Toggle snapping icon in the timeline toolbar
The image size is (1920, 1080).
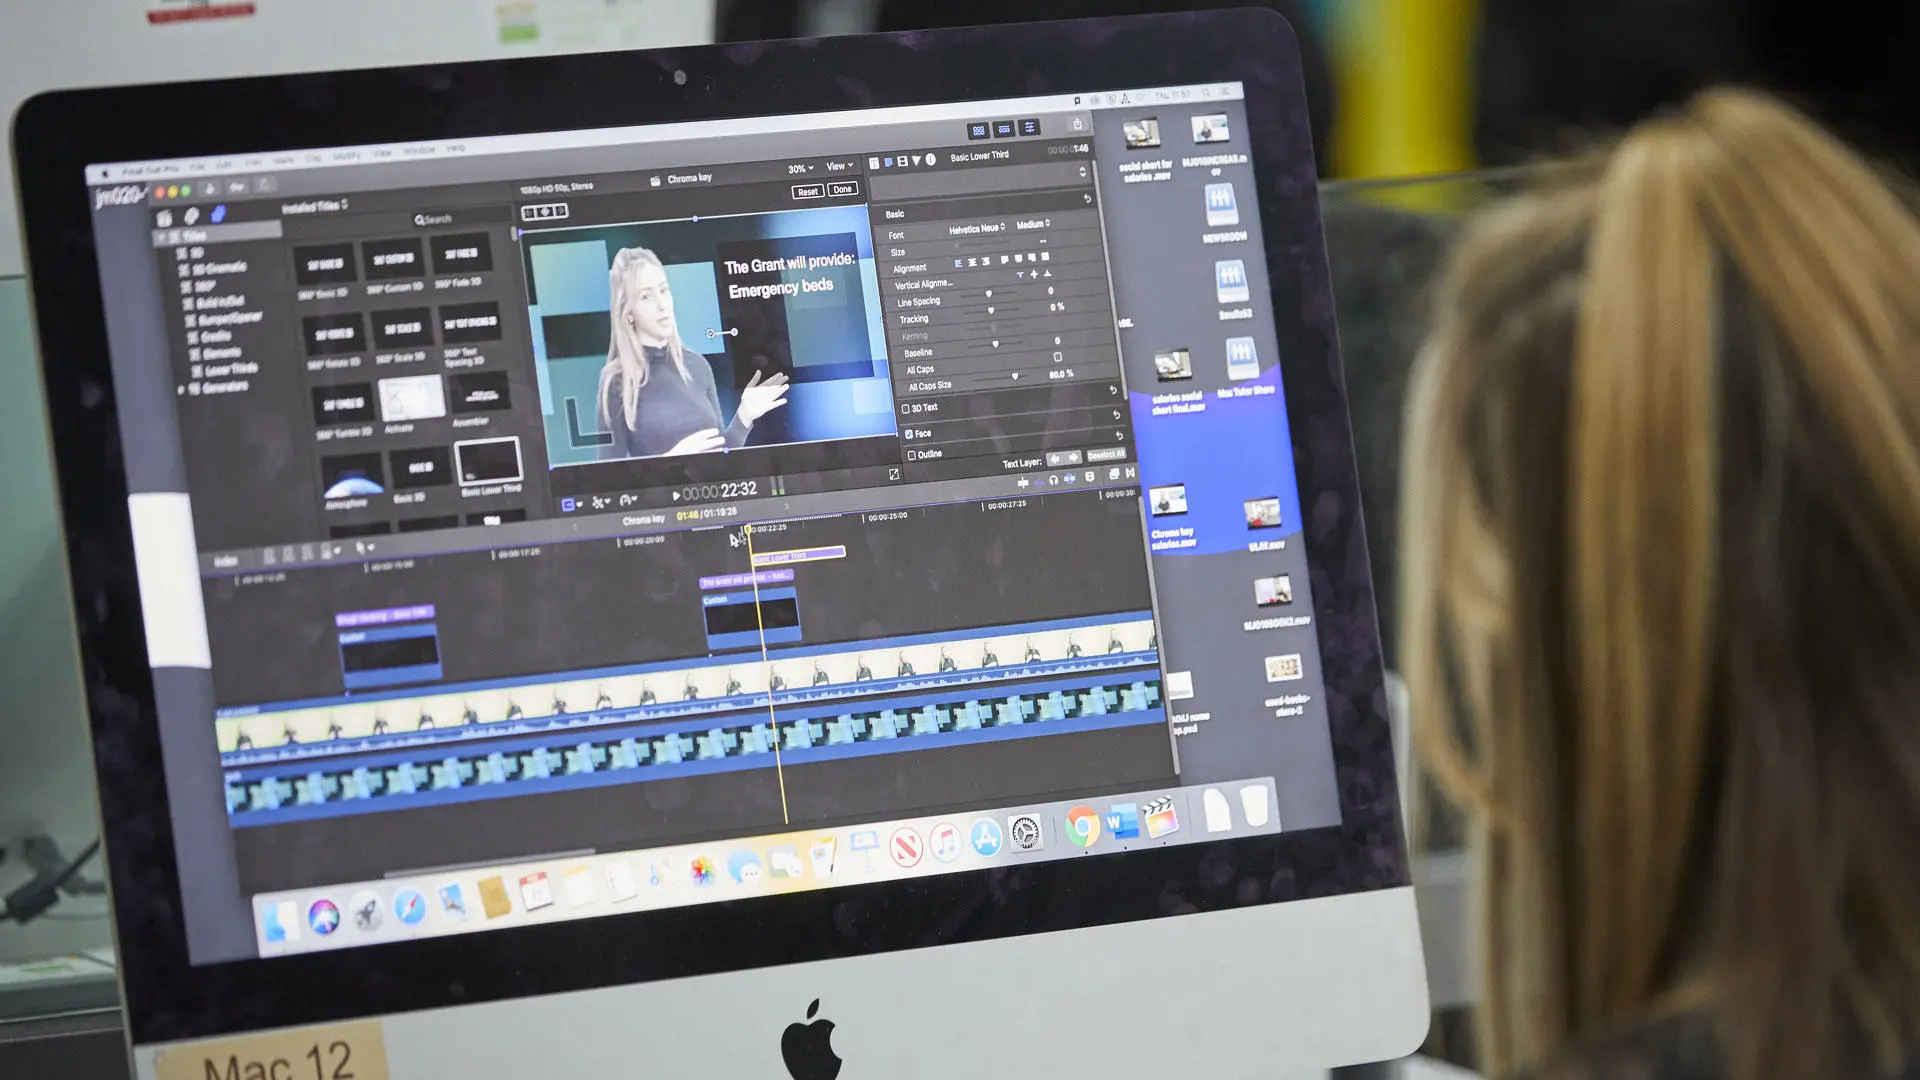[x=1070, y=479]
